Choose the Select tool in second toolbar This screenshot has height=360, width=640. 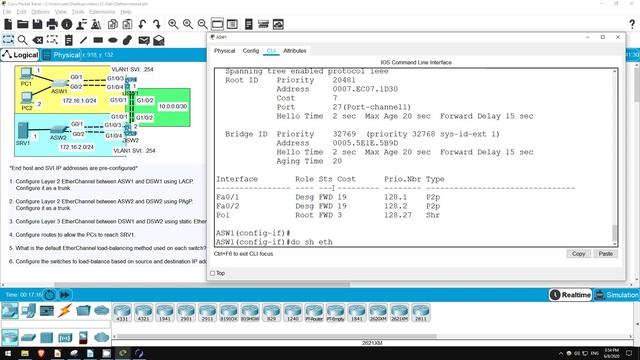click(x=8, y=40)
